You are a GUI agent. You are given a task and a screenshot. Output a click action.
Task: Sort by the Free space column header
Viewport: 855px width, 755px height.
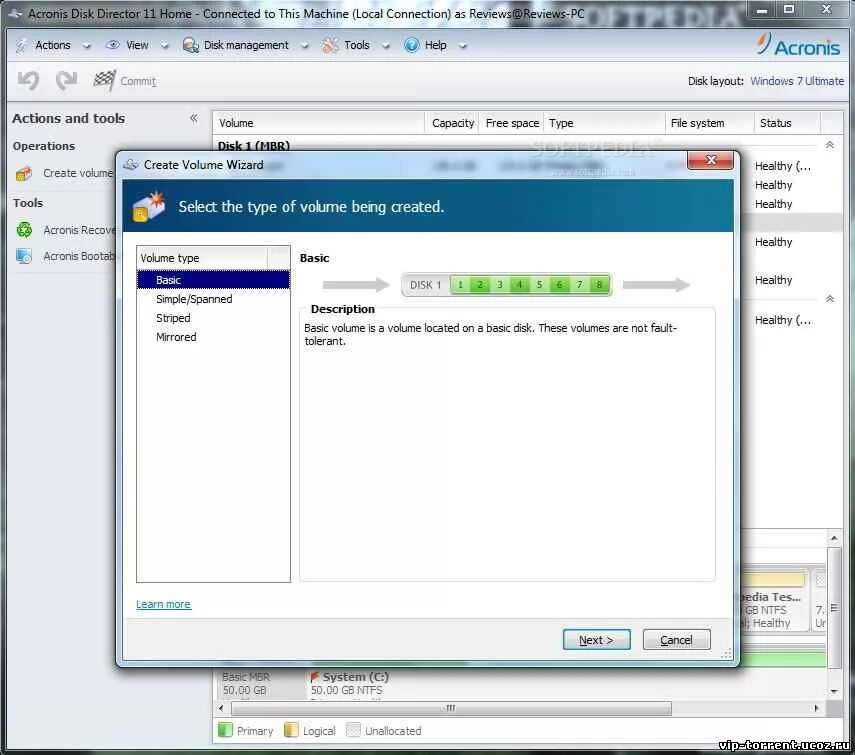click(x=511, y=123)
